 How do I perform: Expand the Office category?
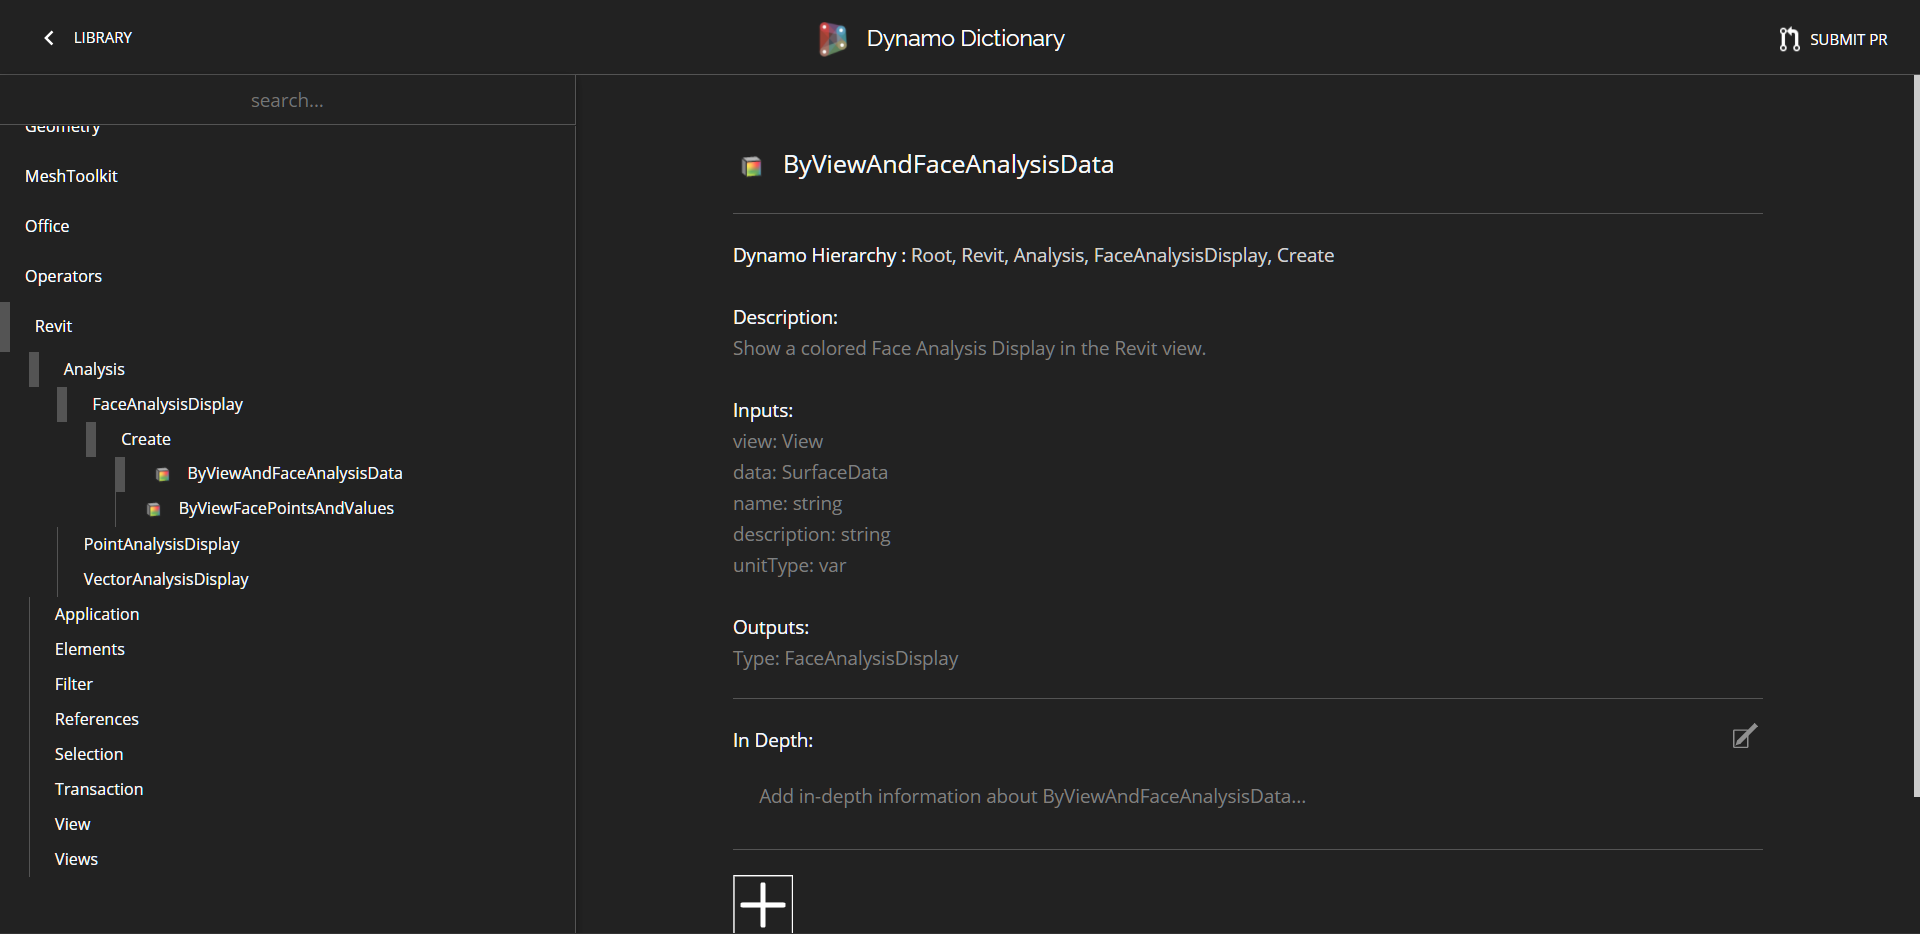point(46,225)
